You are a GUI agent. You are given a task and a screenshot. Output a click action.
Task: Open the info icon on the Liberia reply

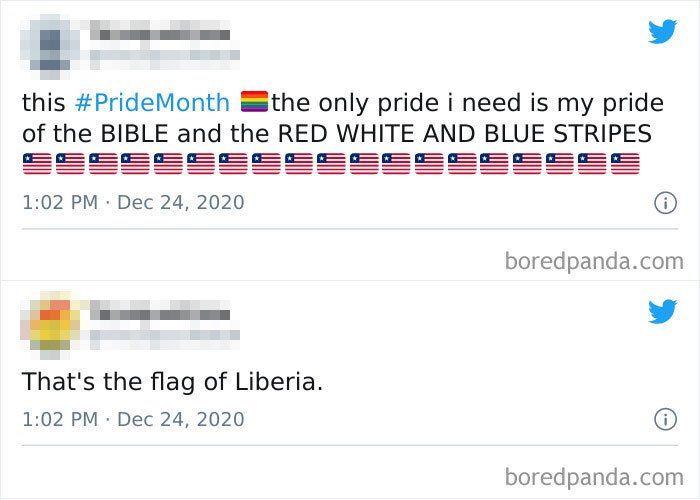662,418
